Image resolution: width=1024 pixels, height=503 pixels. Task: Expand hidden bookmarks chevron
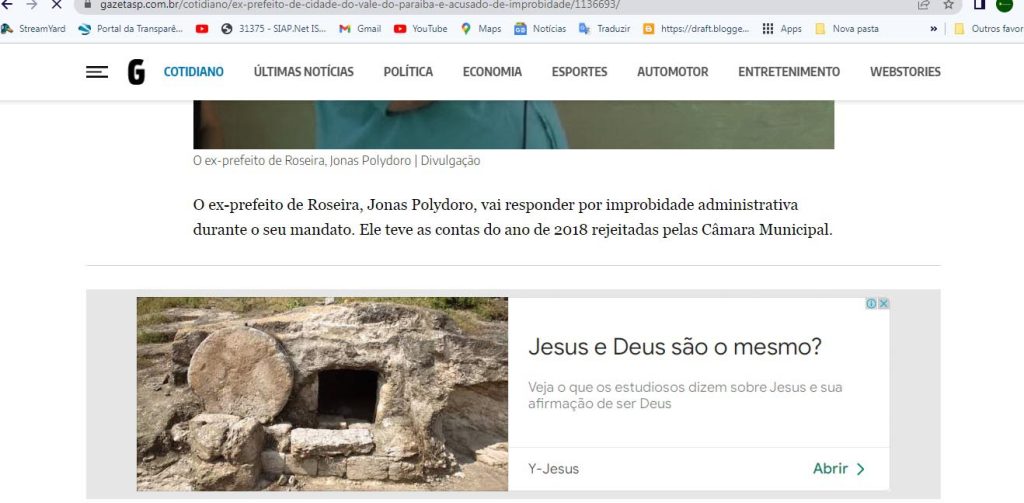[x=934, y=29]
